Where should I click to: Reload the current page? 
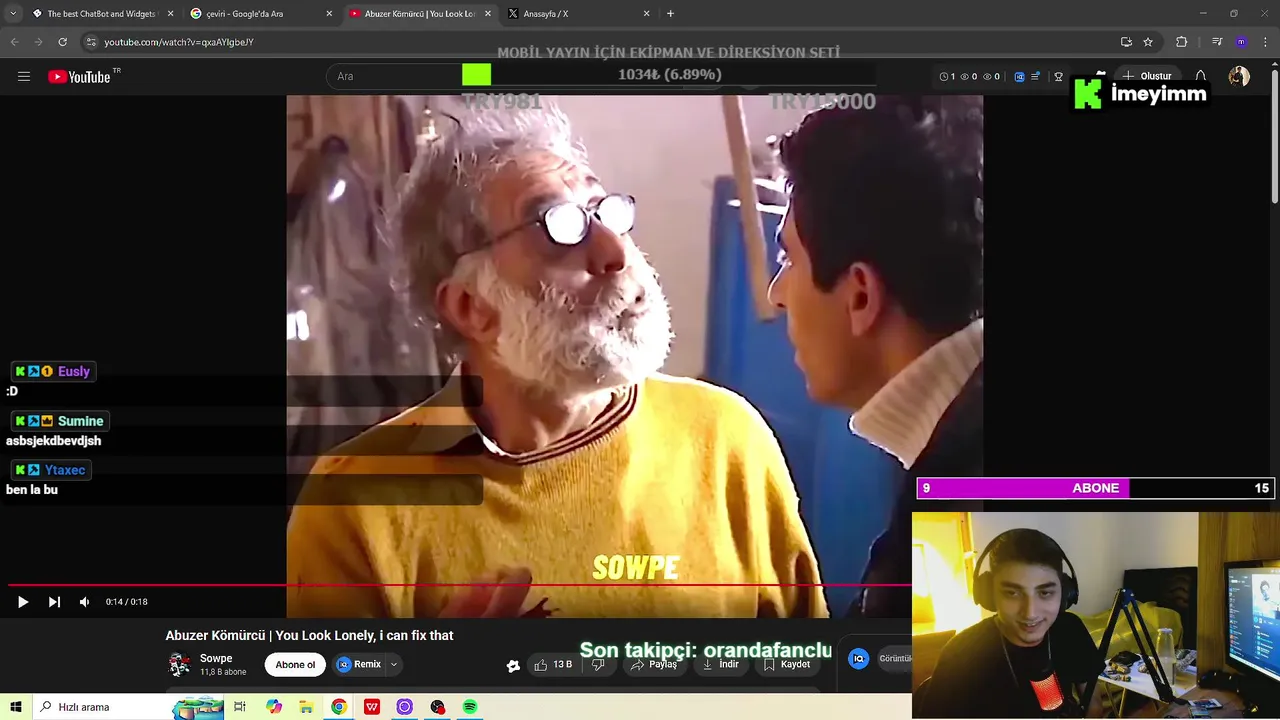coord(62,42)
